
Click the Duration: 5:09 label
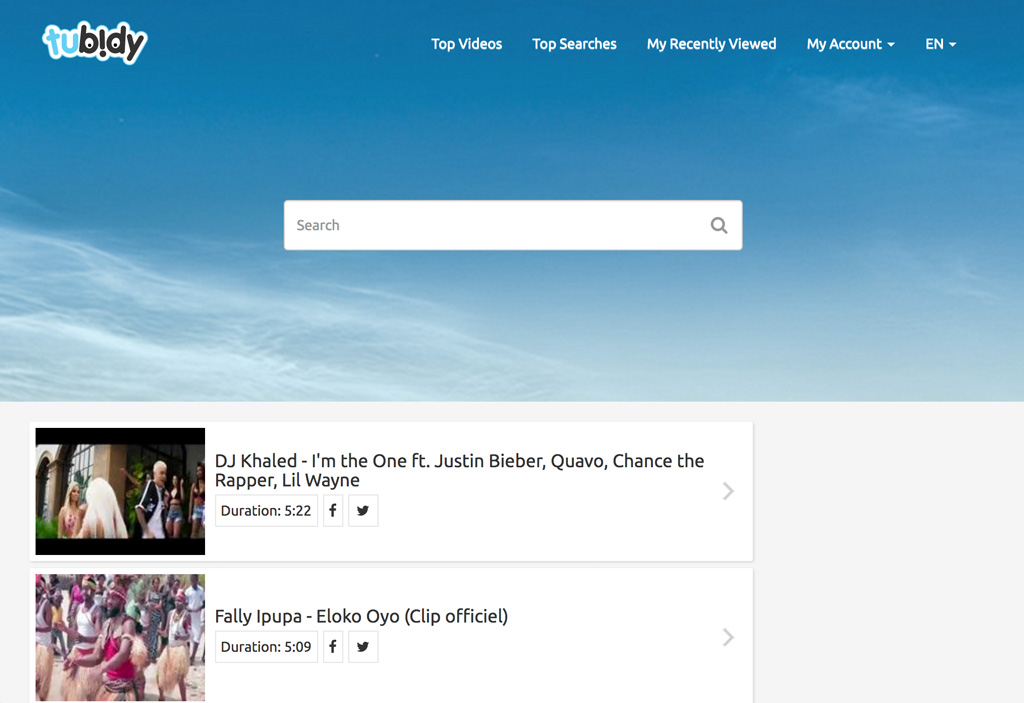(266, 646)
